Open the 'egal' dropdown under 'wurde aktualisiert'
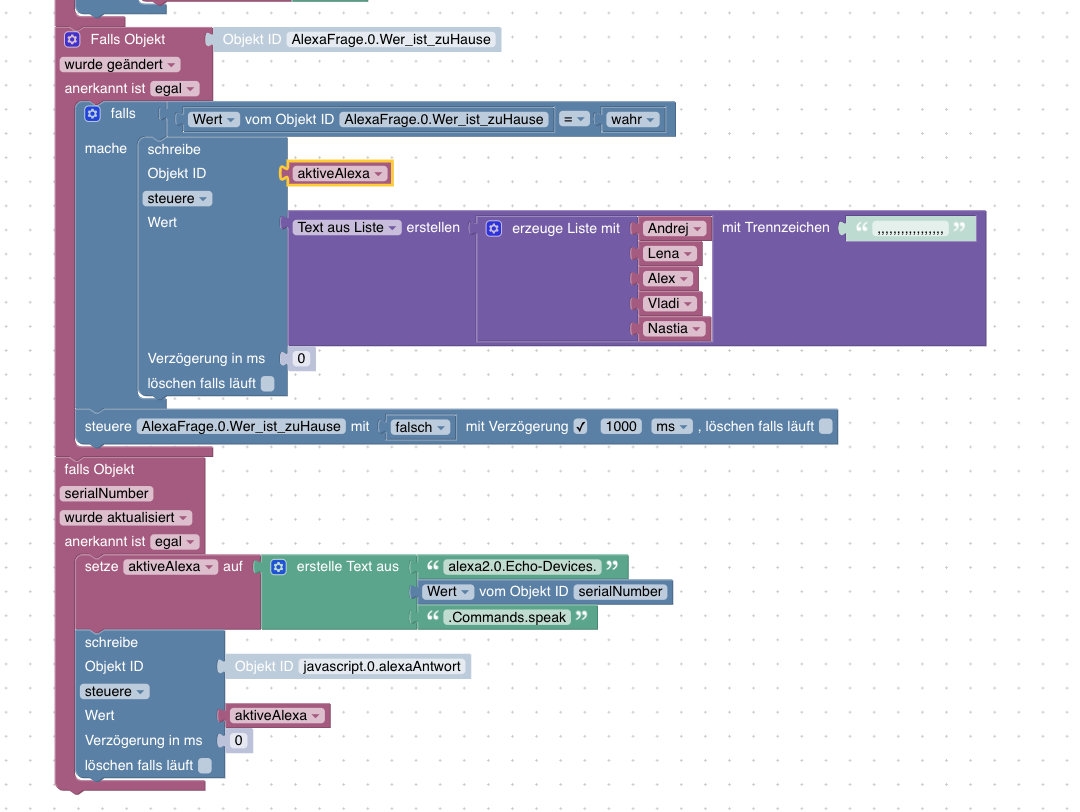 point(175,542)
